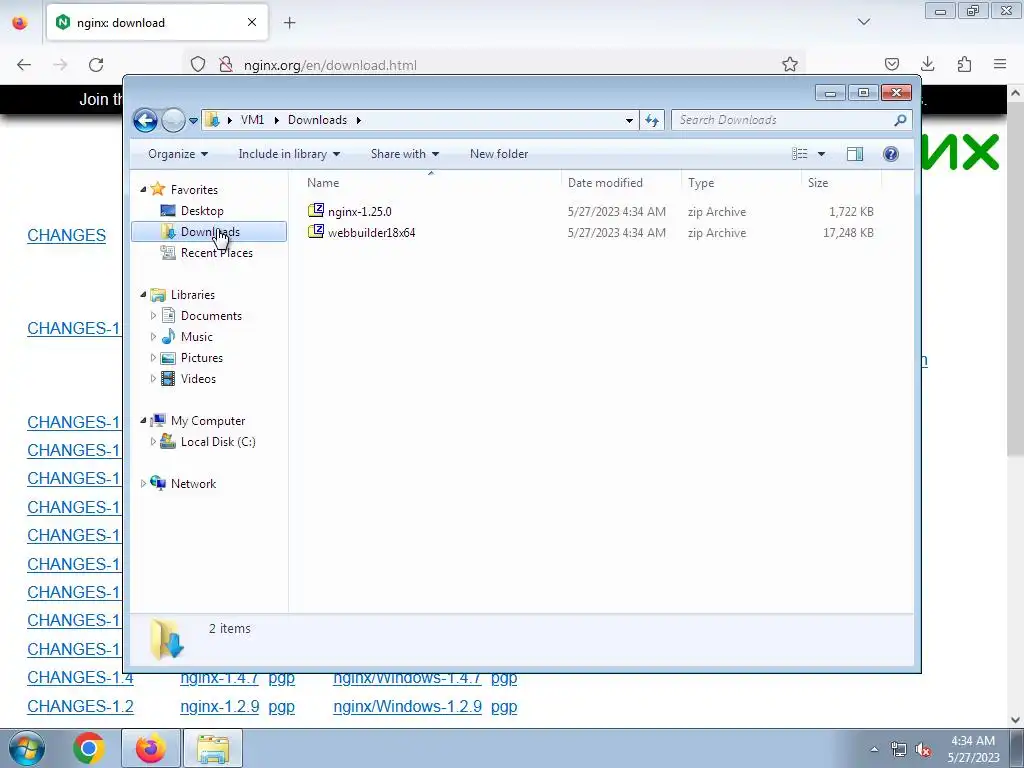Click VM1 in the address breadcrumb
The image size is (1024, 768).
tap(252, 120)
